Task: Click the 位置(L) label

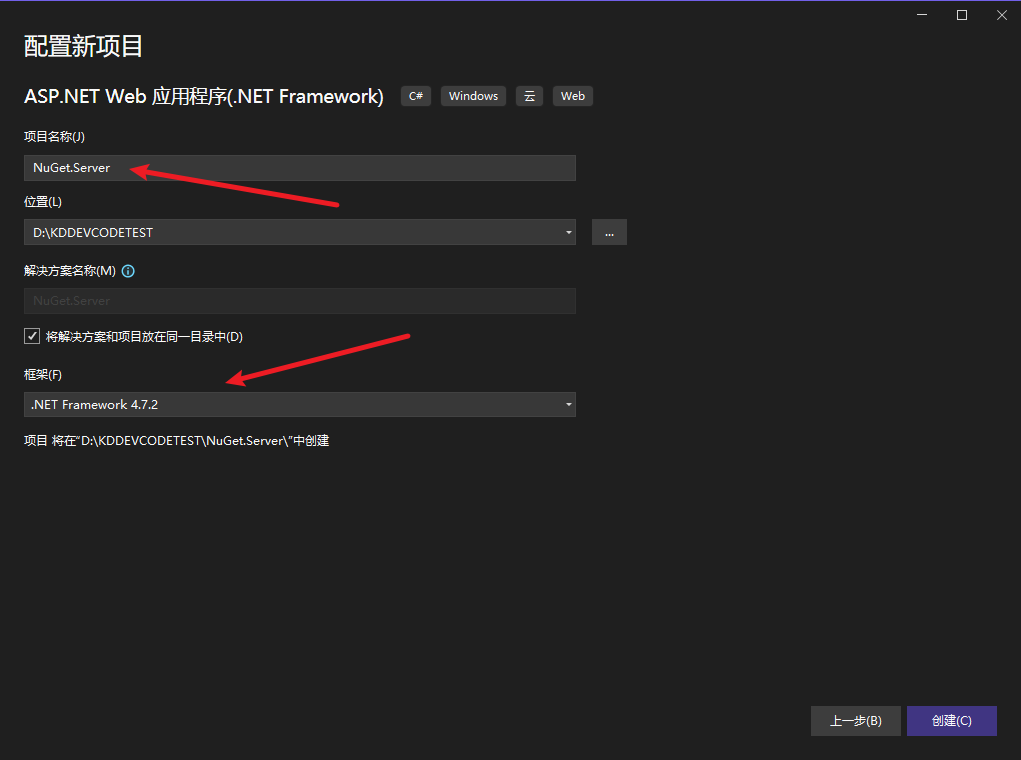Action: click(43, 202)
